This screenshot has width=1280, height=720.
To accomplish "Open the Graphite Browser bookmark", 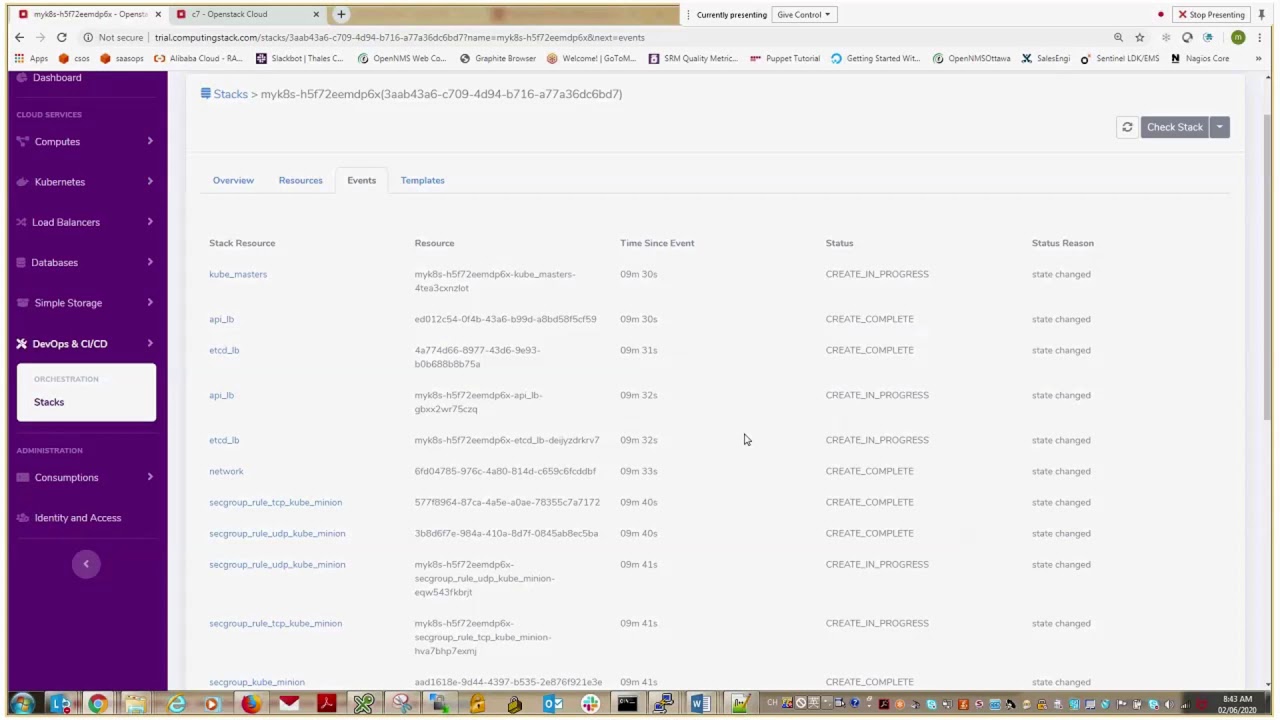I will click(x=498, y=58).
